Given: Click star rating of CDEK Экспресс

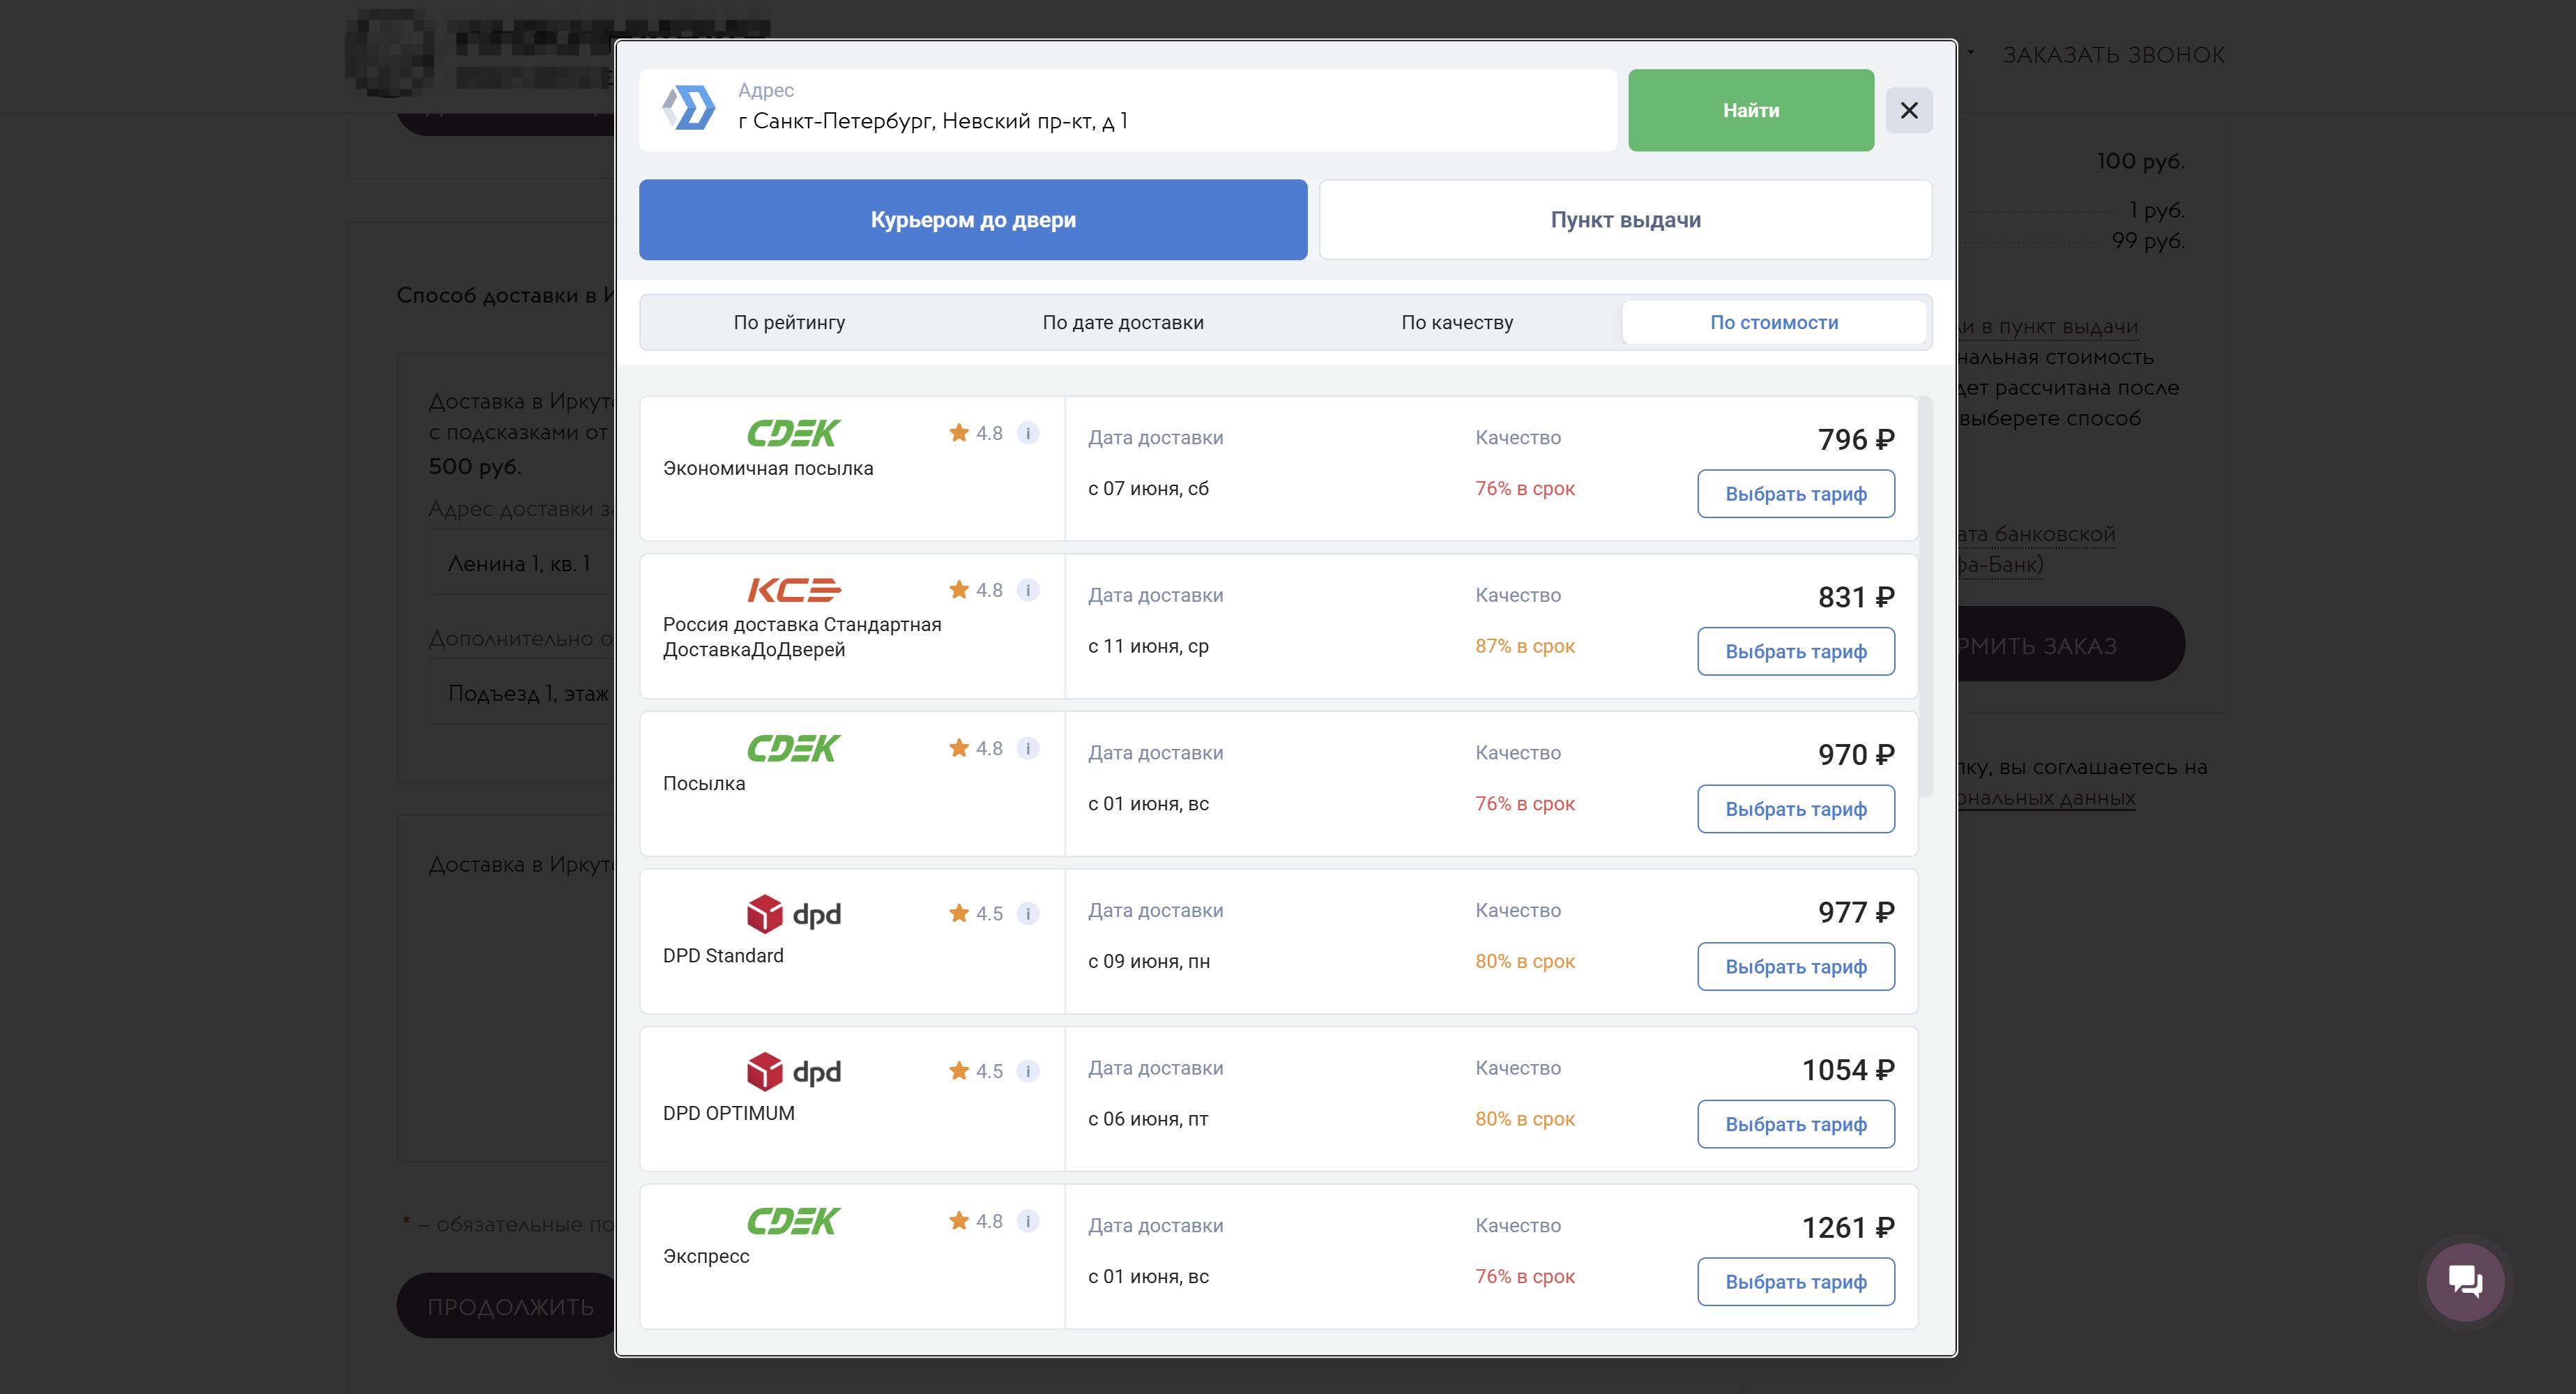Looking at the screenshot, I should click(x=975, y=1221).
